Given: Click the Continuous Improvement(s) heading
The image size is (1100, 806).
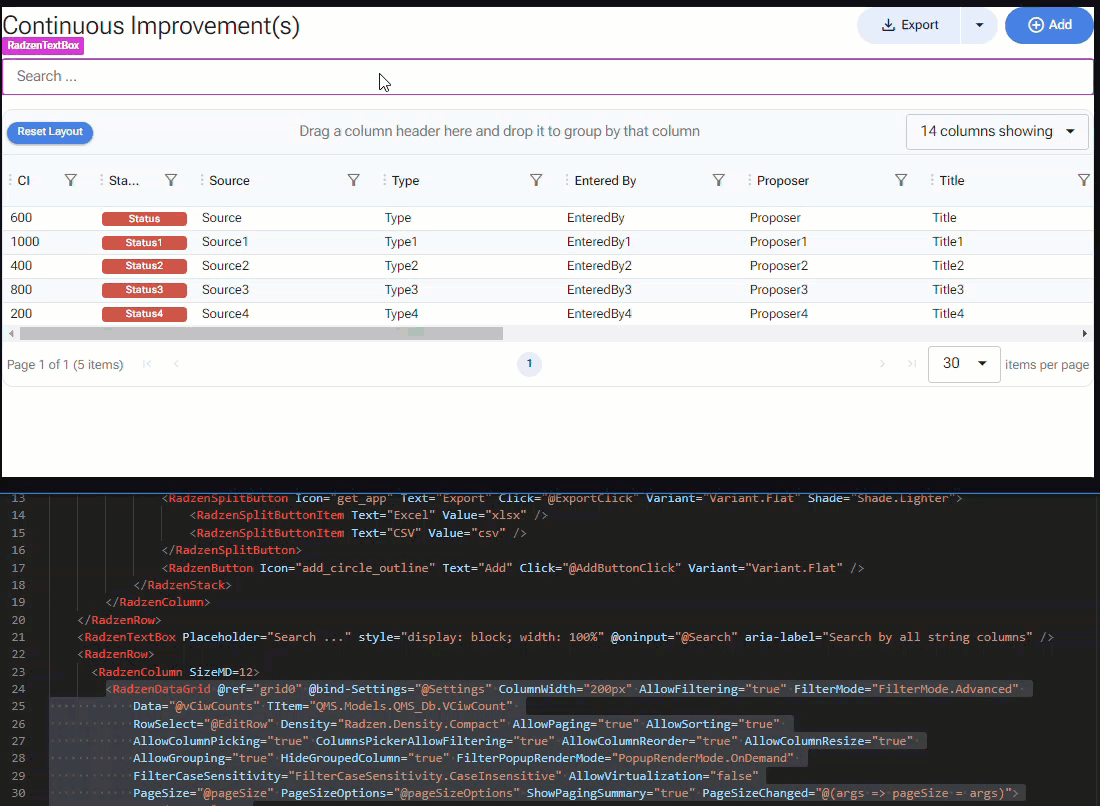Looking at the screenshot, I should coord(152,25).
